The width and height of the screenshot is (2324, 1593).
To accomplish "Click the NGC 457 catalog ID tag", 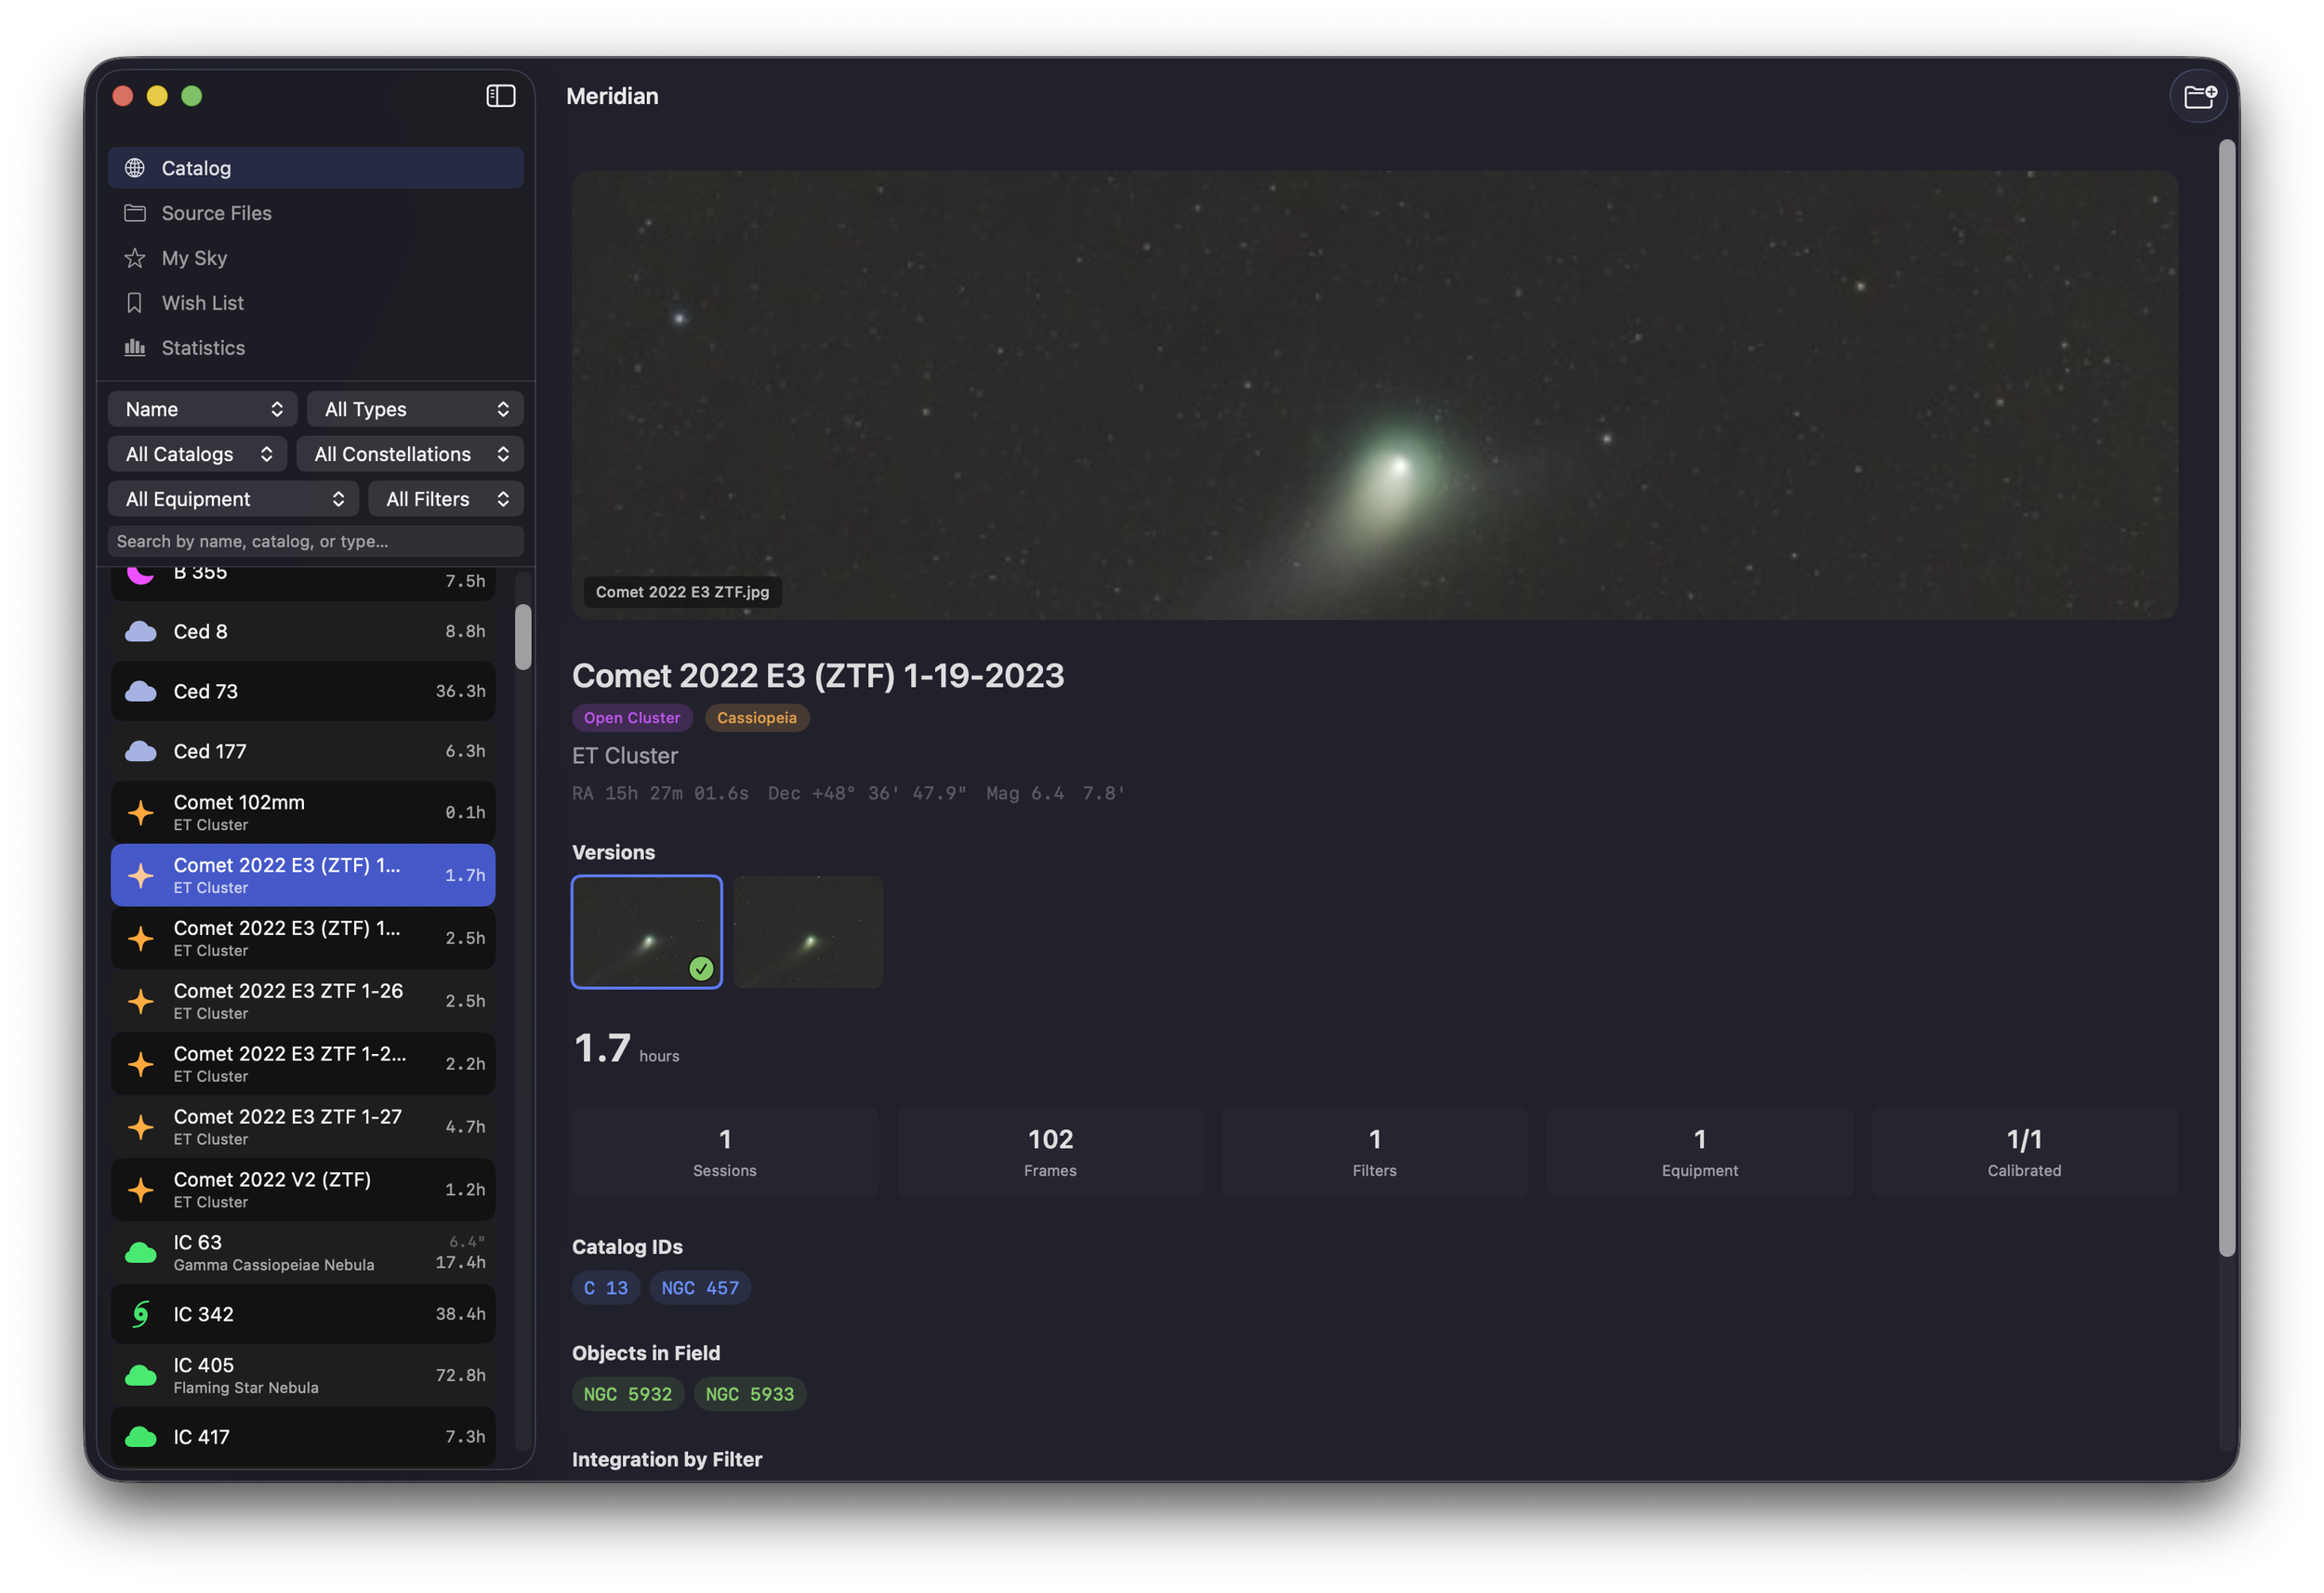I will click(700, 1287).
